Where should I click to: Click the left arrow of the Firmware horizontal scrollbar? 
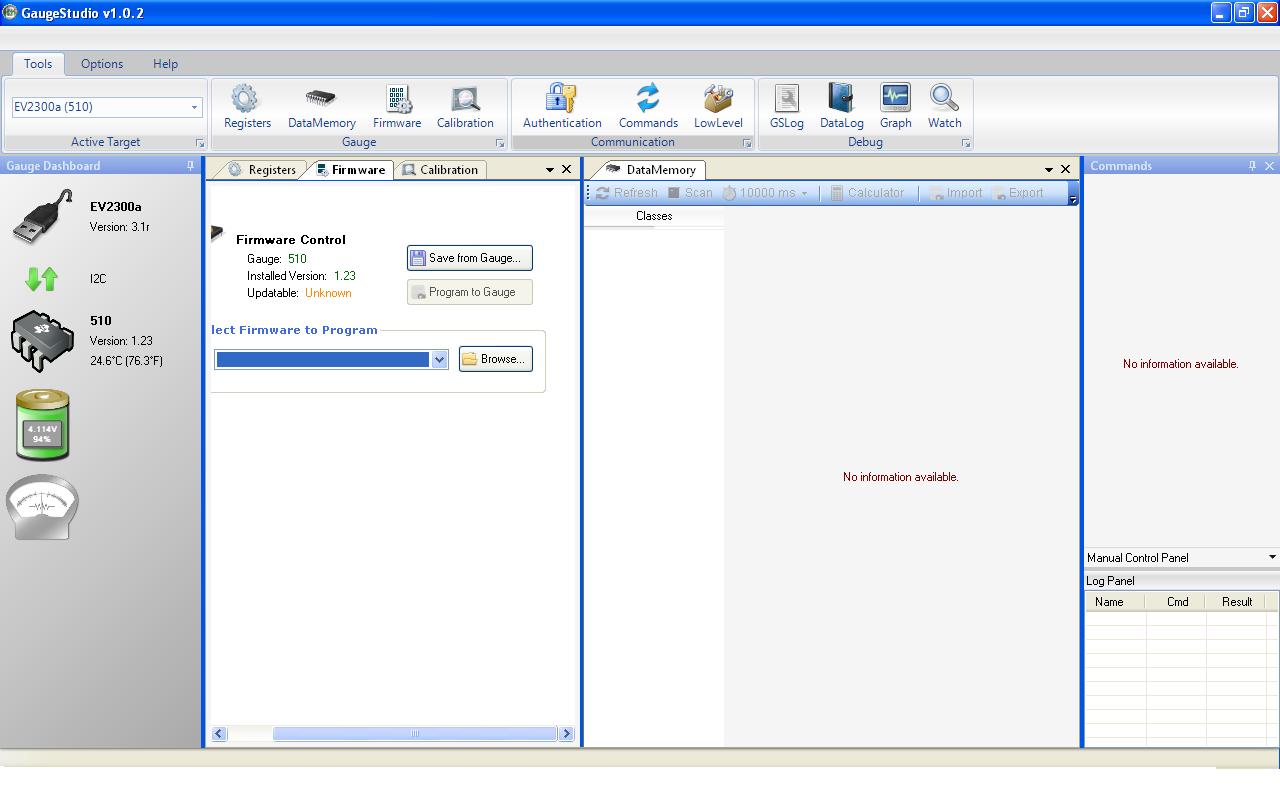219,734
